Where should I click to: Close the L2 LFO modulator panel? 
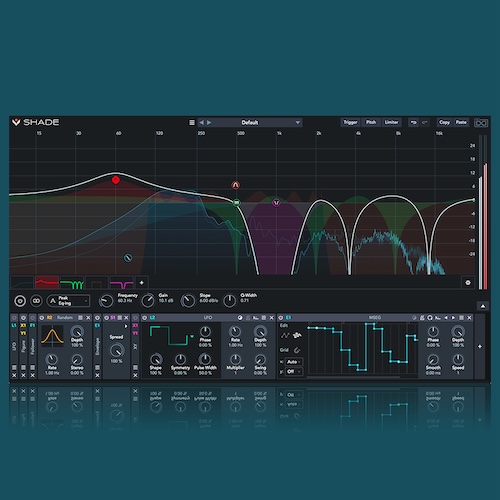272,318
